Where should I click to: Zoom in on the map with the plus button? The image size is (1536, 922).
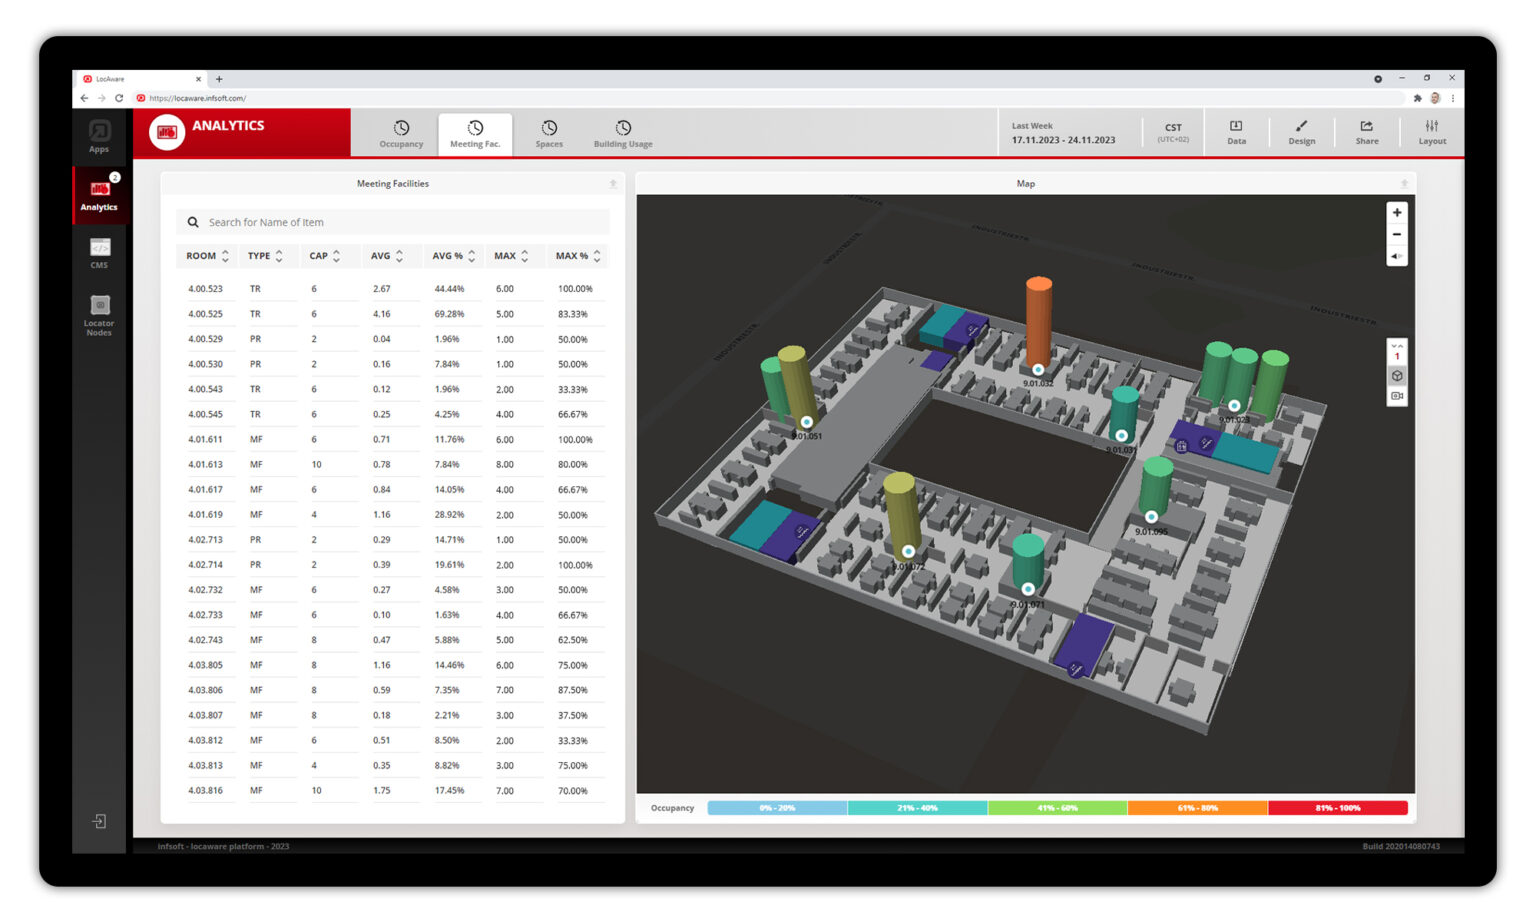pos(1397,212)
